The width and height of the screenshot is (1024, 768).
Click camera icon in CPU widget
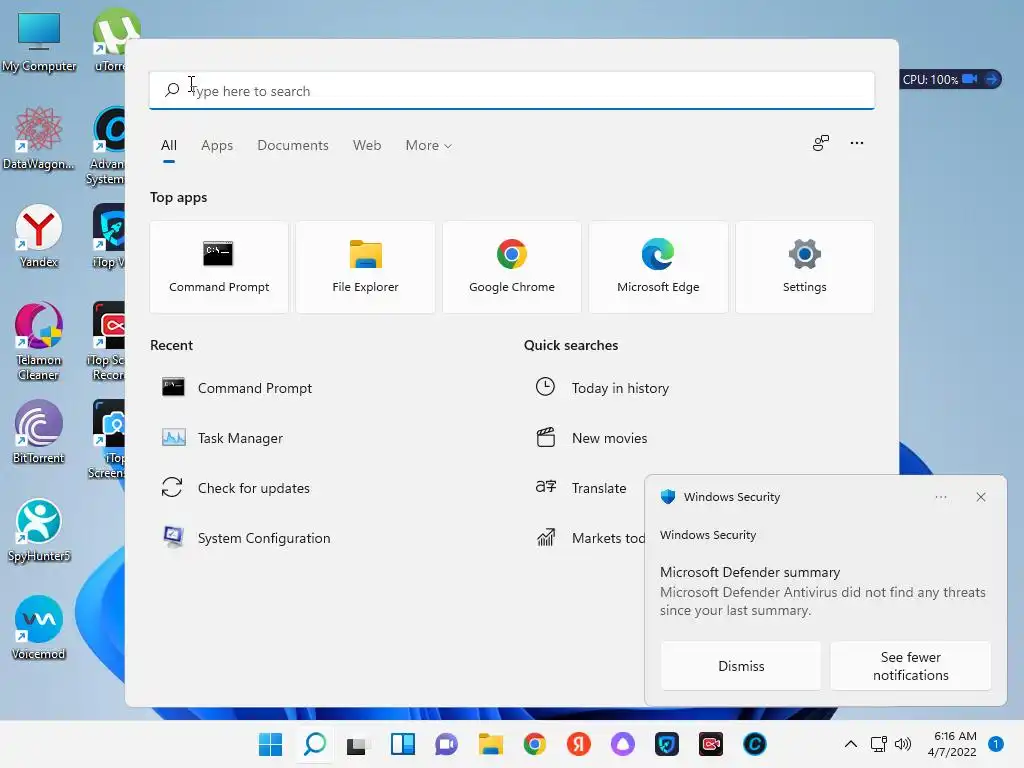(970, 79)
